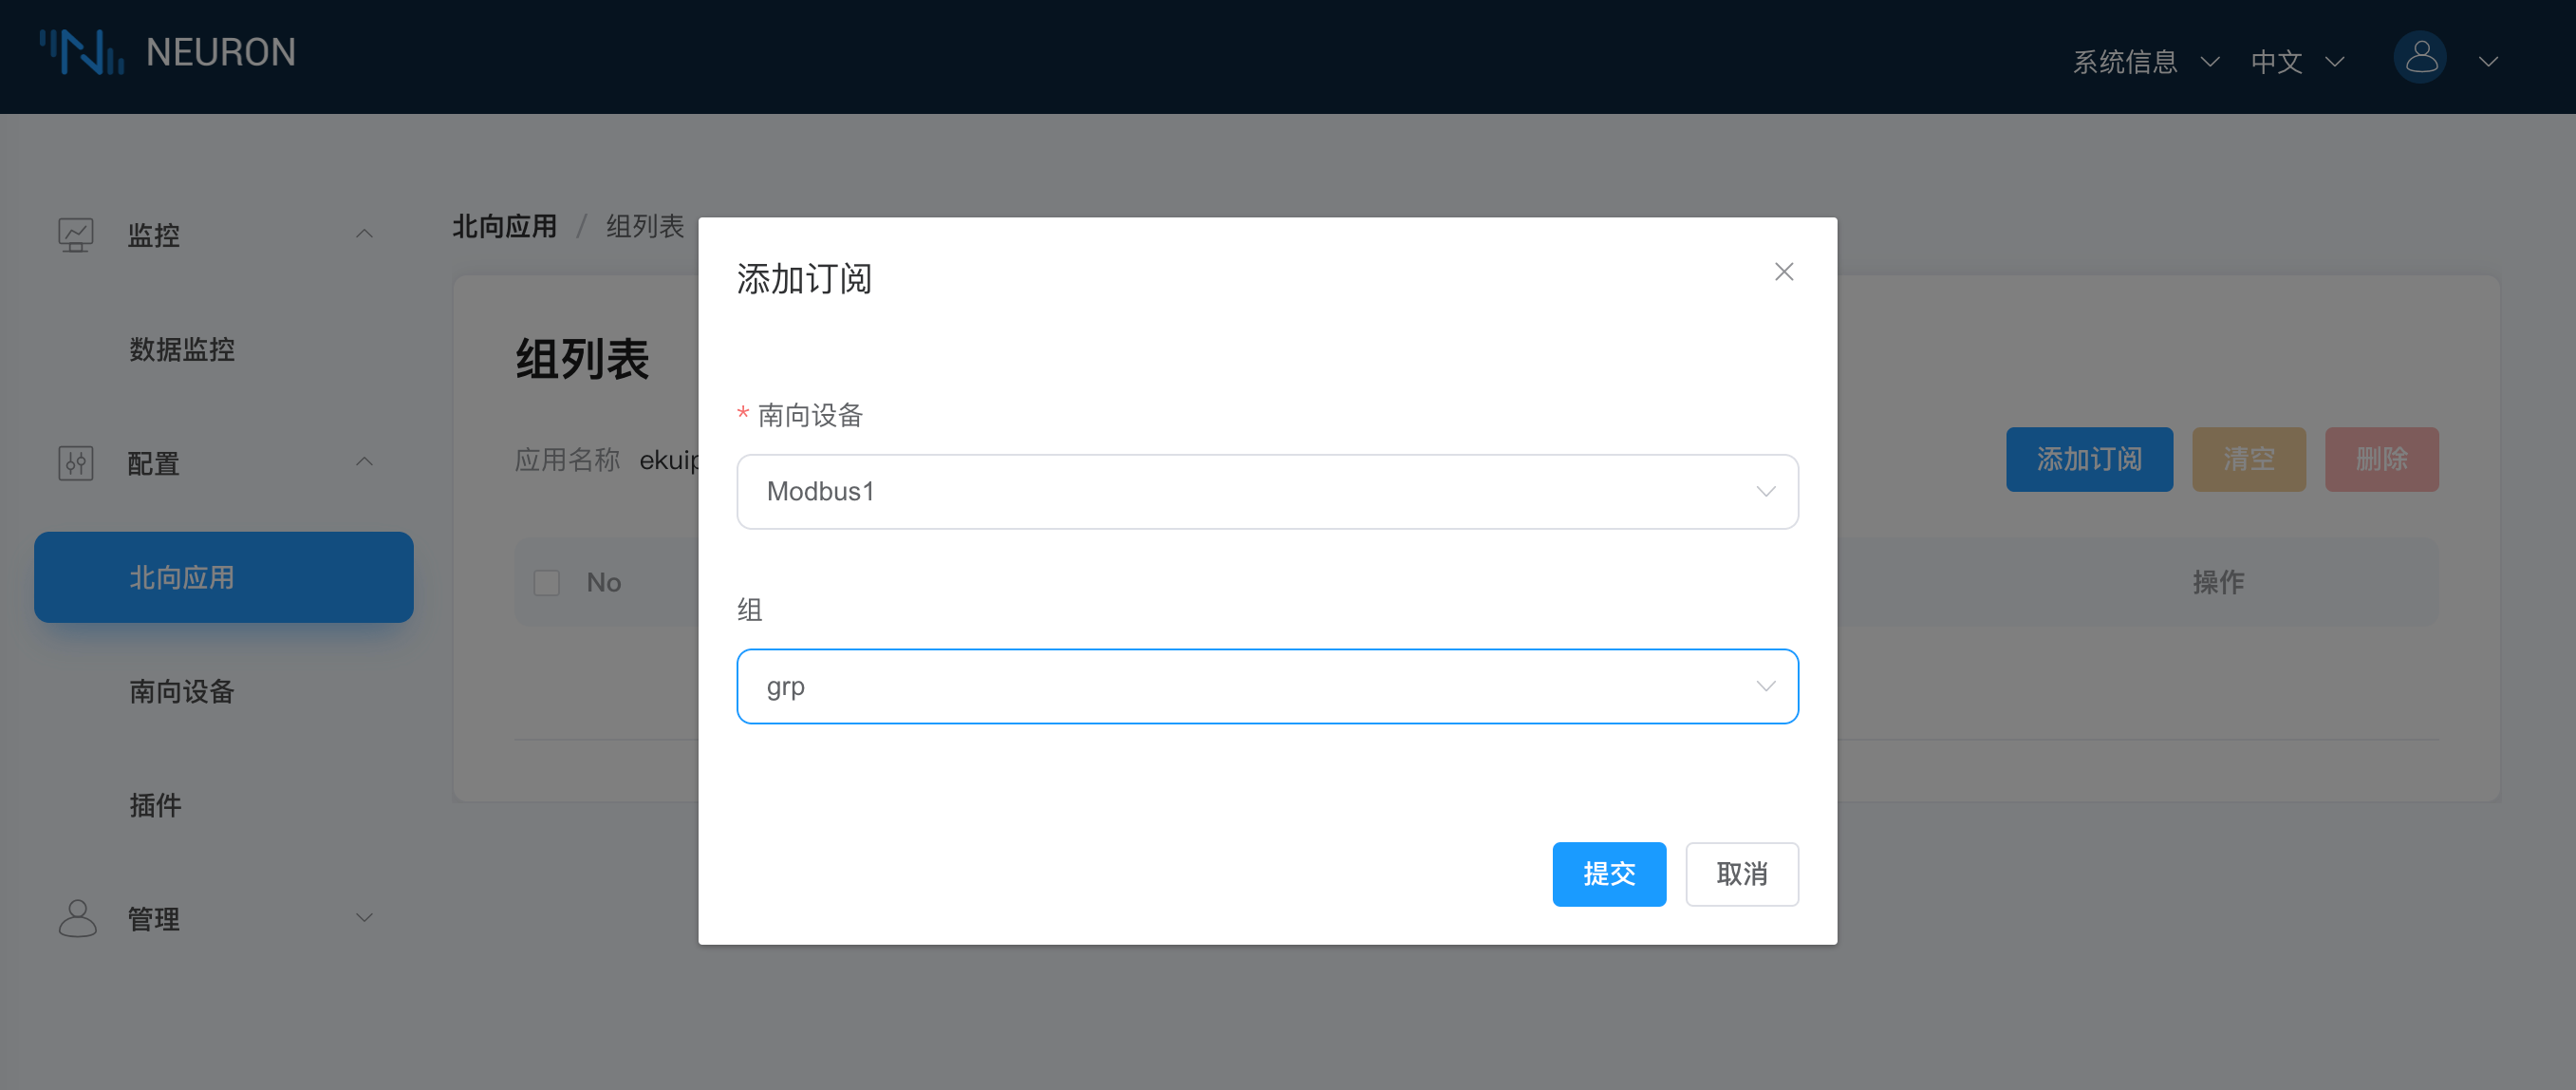
Task: Click the Neuron logo icon
Action: (81, 52)
